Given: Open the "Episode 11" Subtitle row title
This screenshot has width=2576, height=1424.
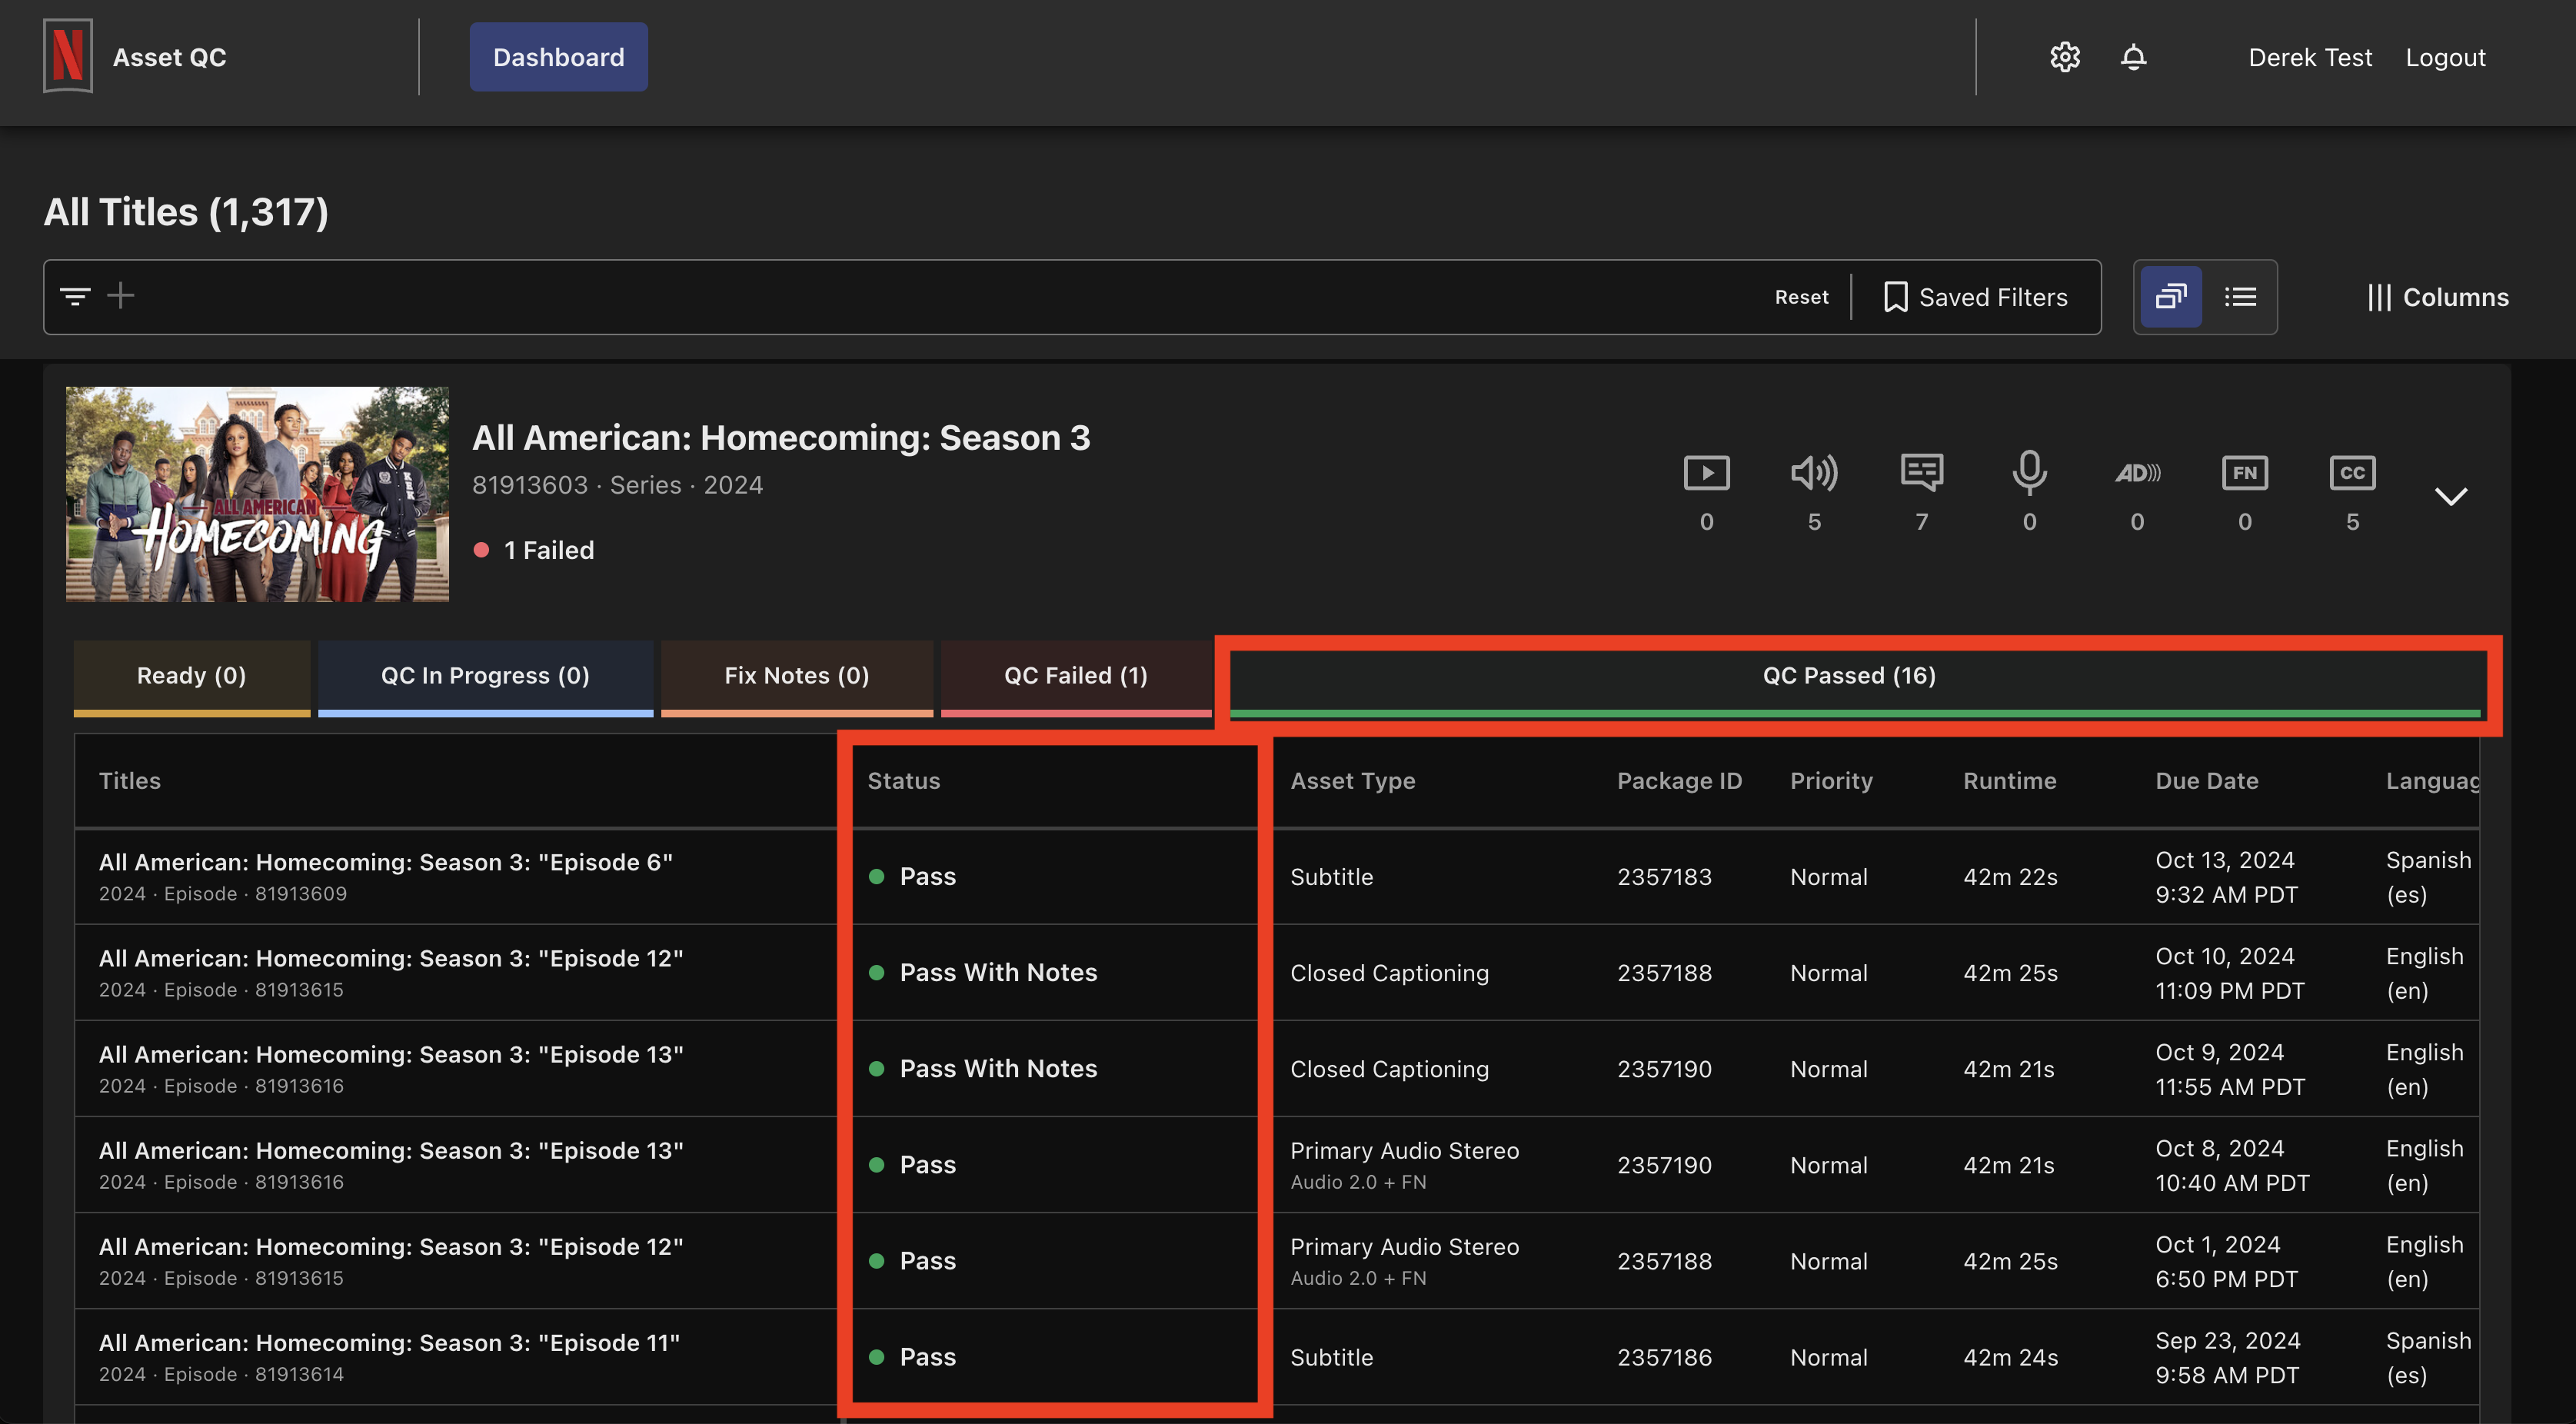Looking at the screenshot, I should point(389,1342).
